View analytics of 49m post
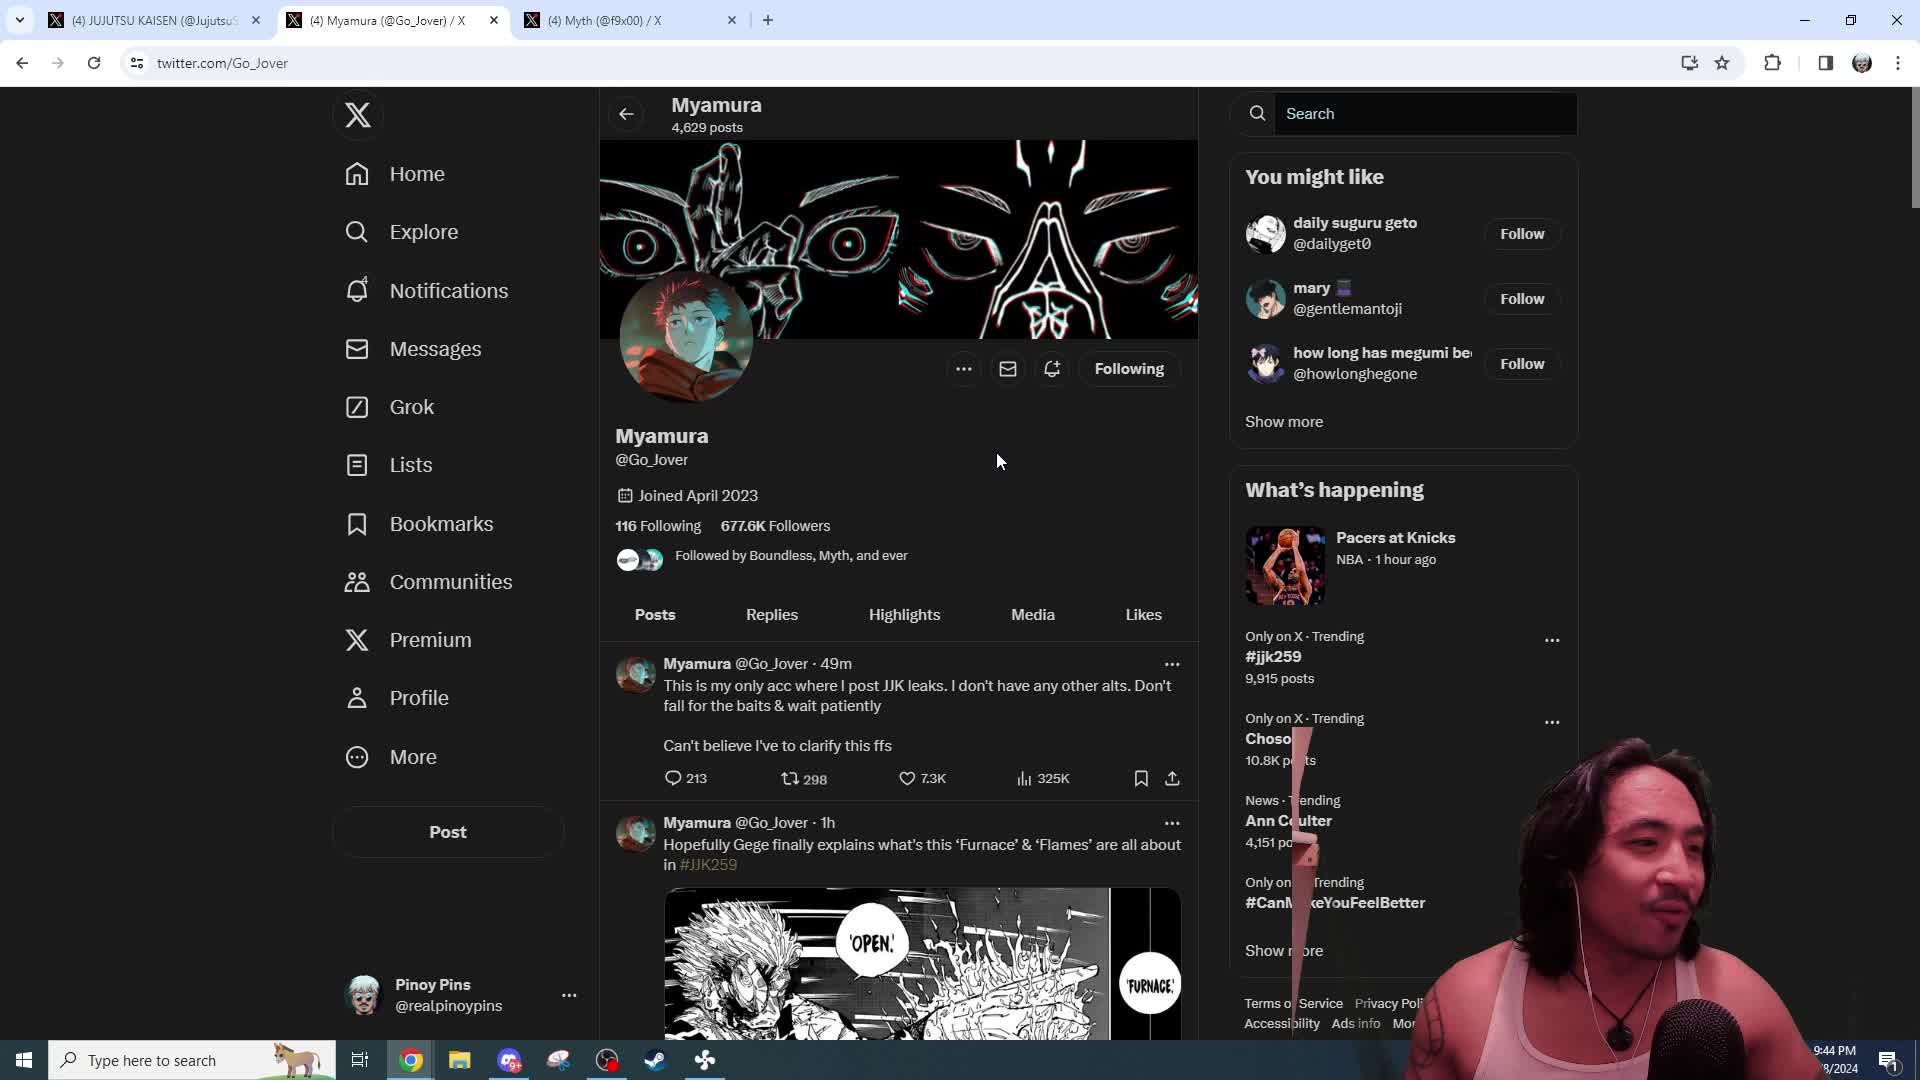 pos(1043,779)
